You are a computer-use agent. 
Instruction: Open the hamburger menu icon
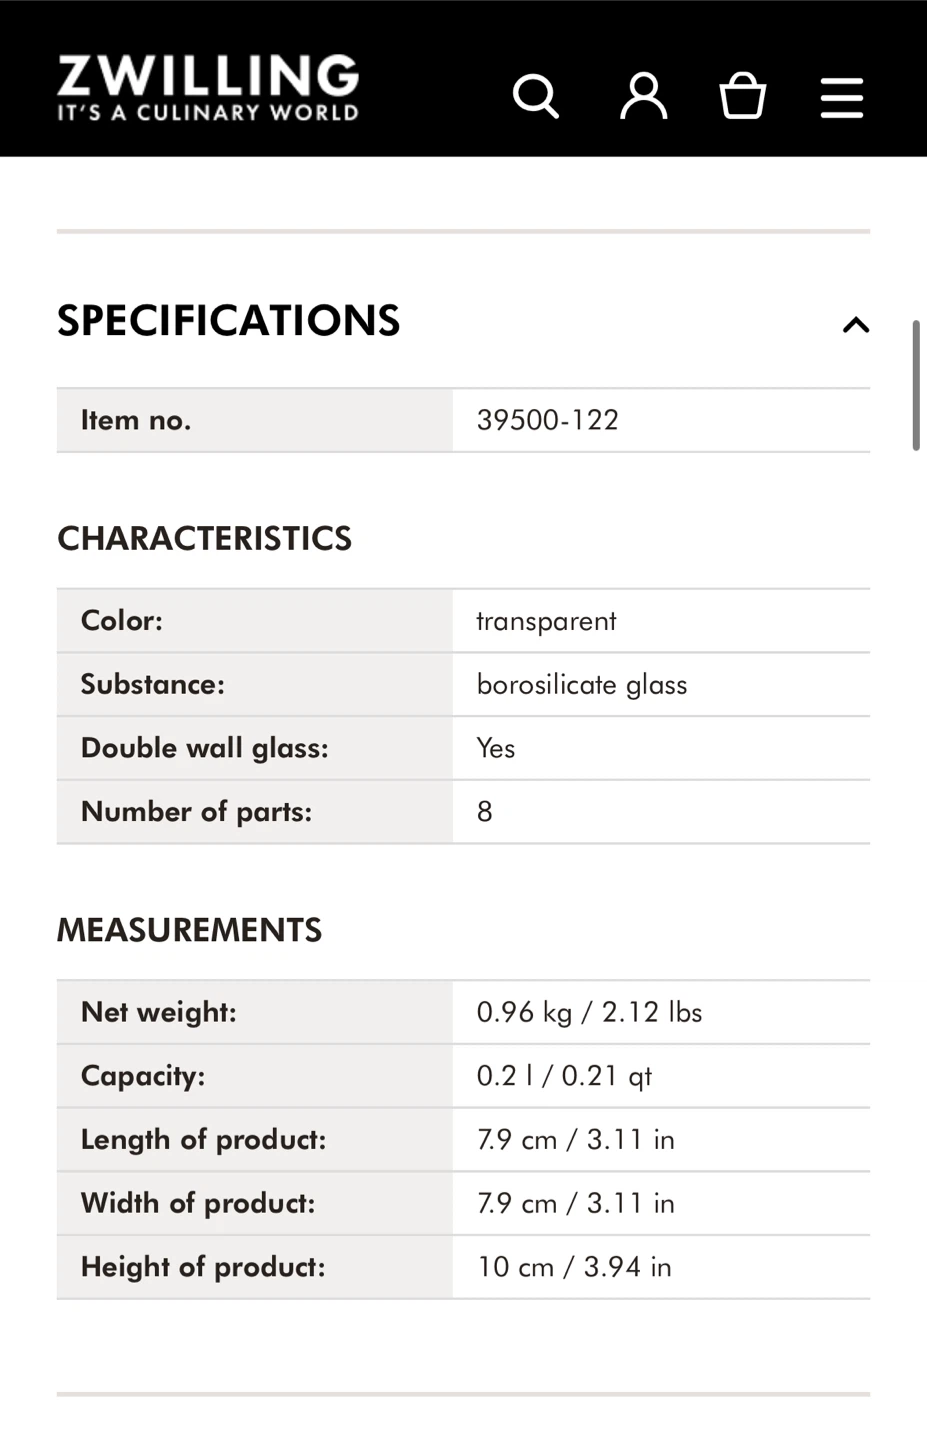pyautogui.click(x=842, y=98)
